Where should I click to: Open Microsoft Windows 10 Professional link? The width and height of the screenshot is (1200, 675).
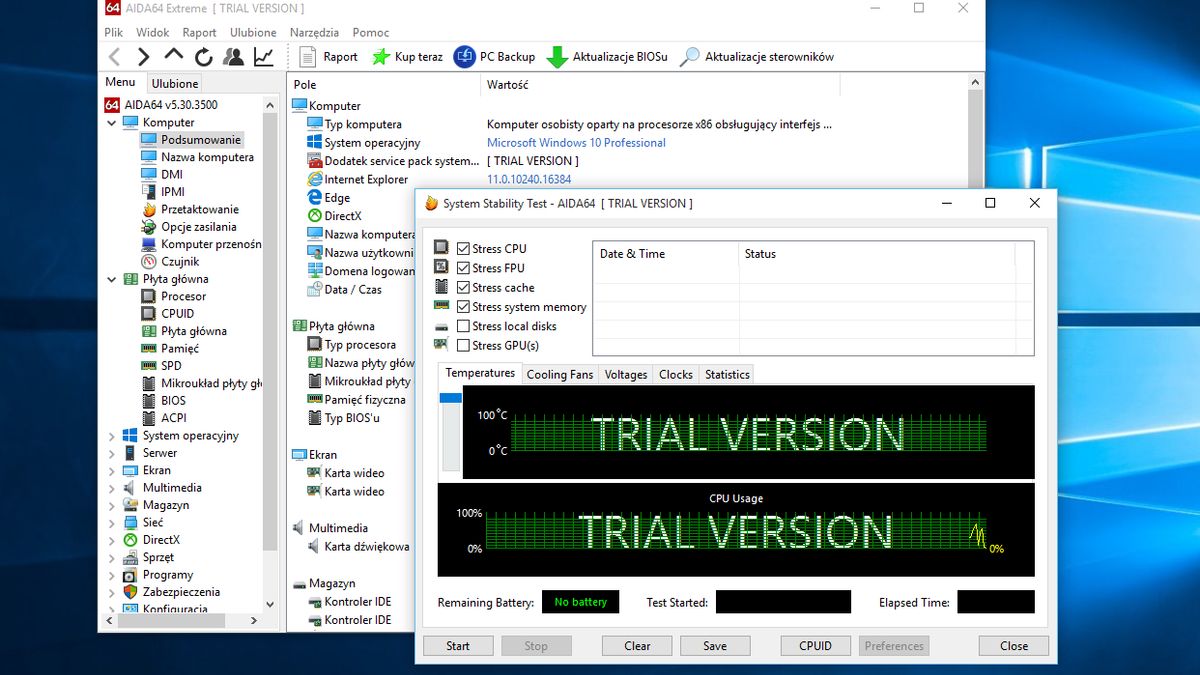(x=576, y=143)
